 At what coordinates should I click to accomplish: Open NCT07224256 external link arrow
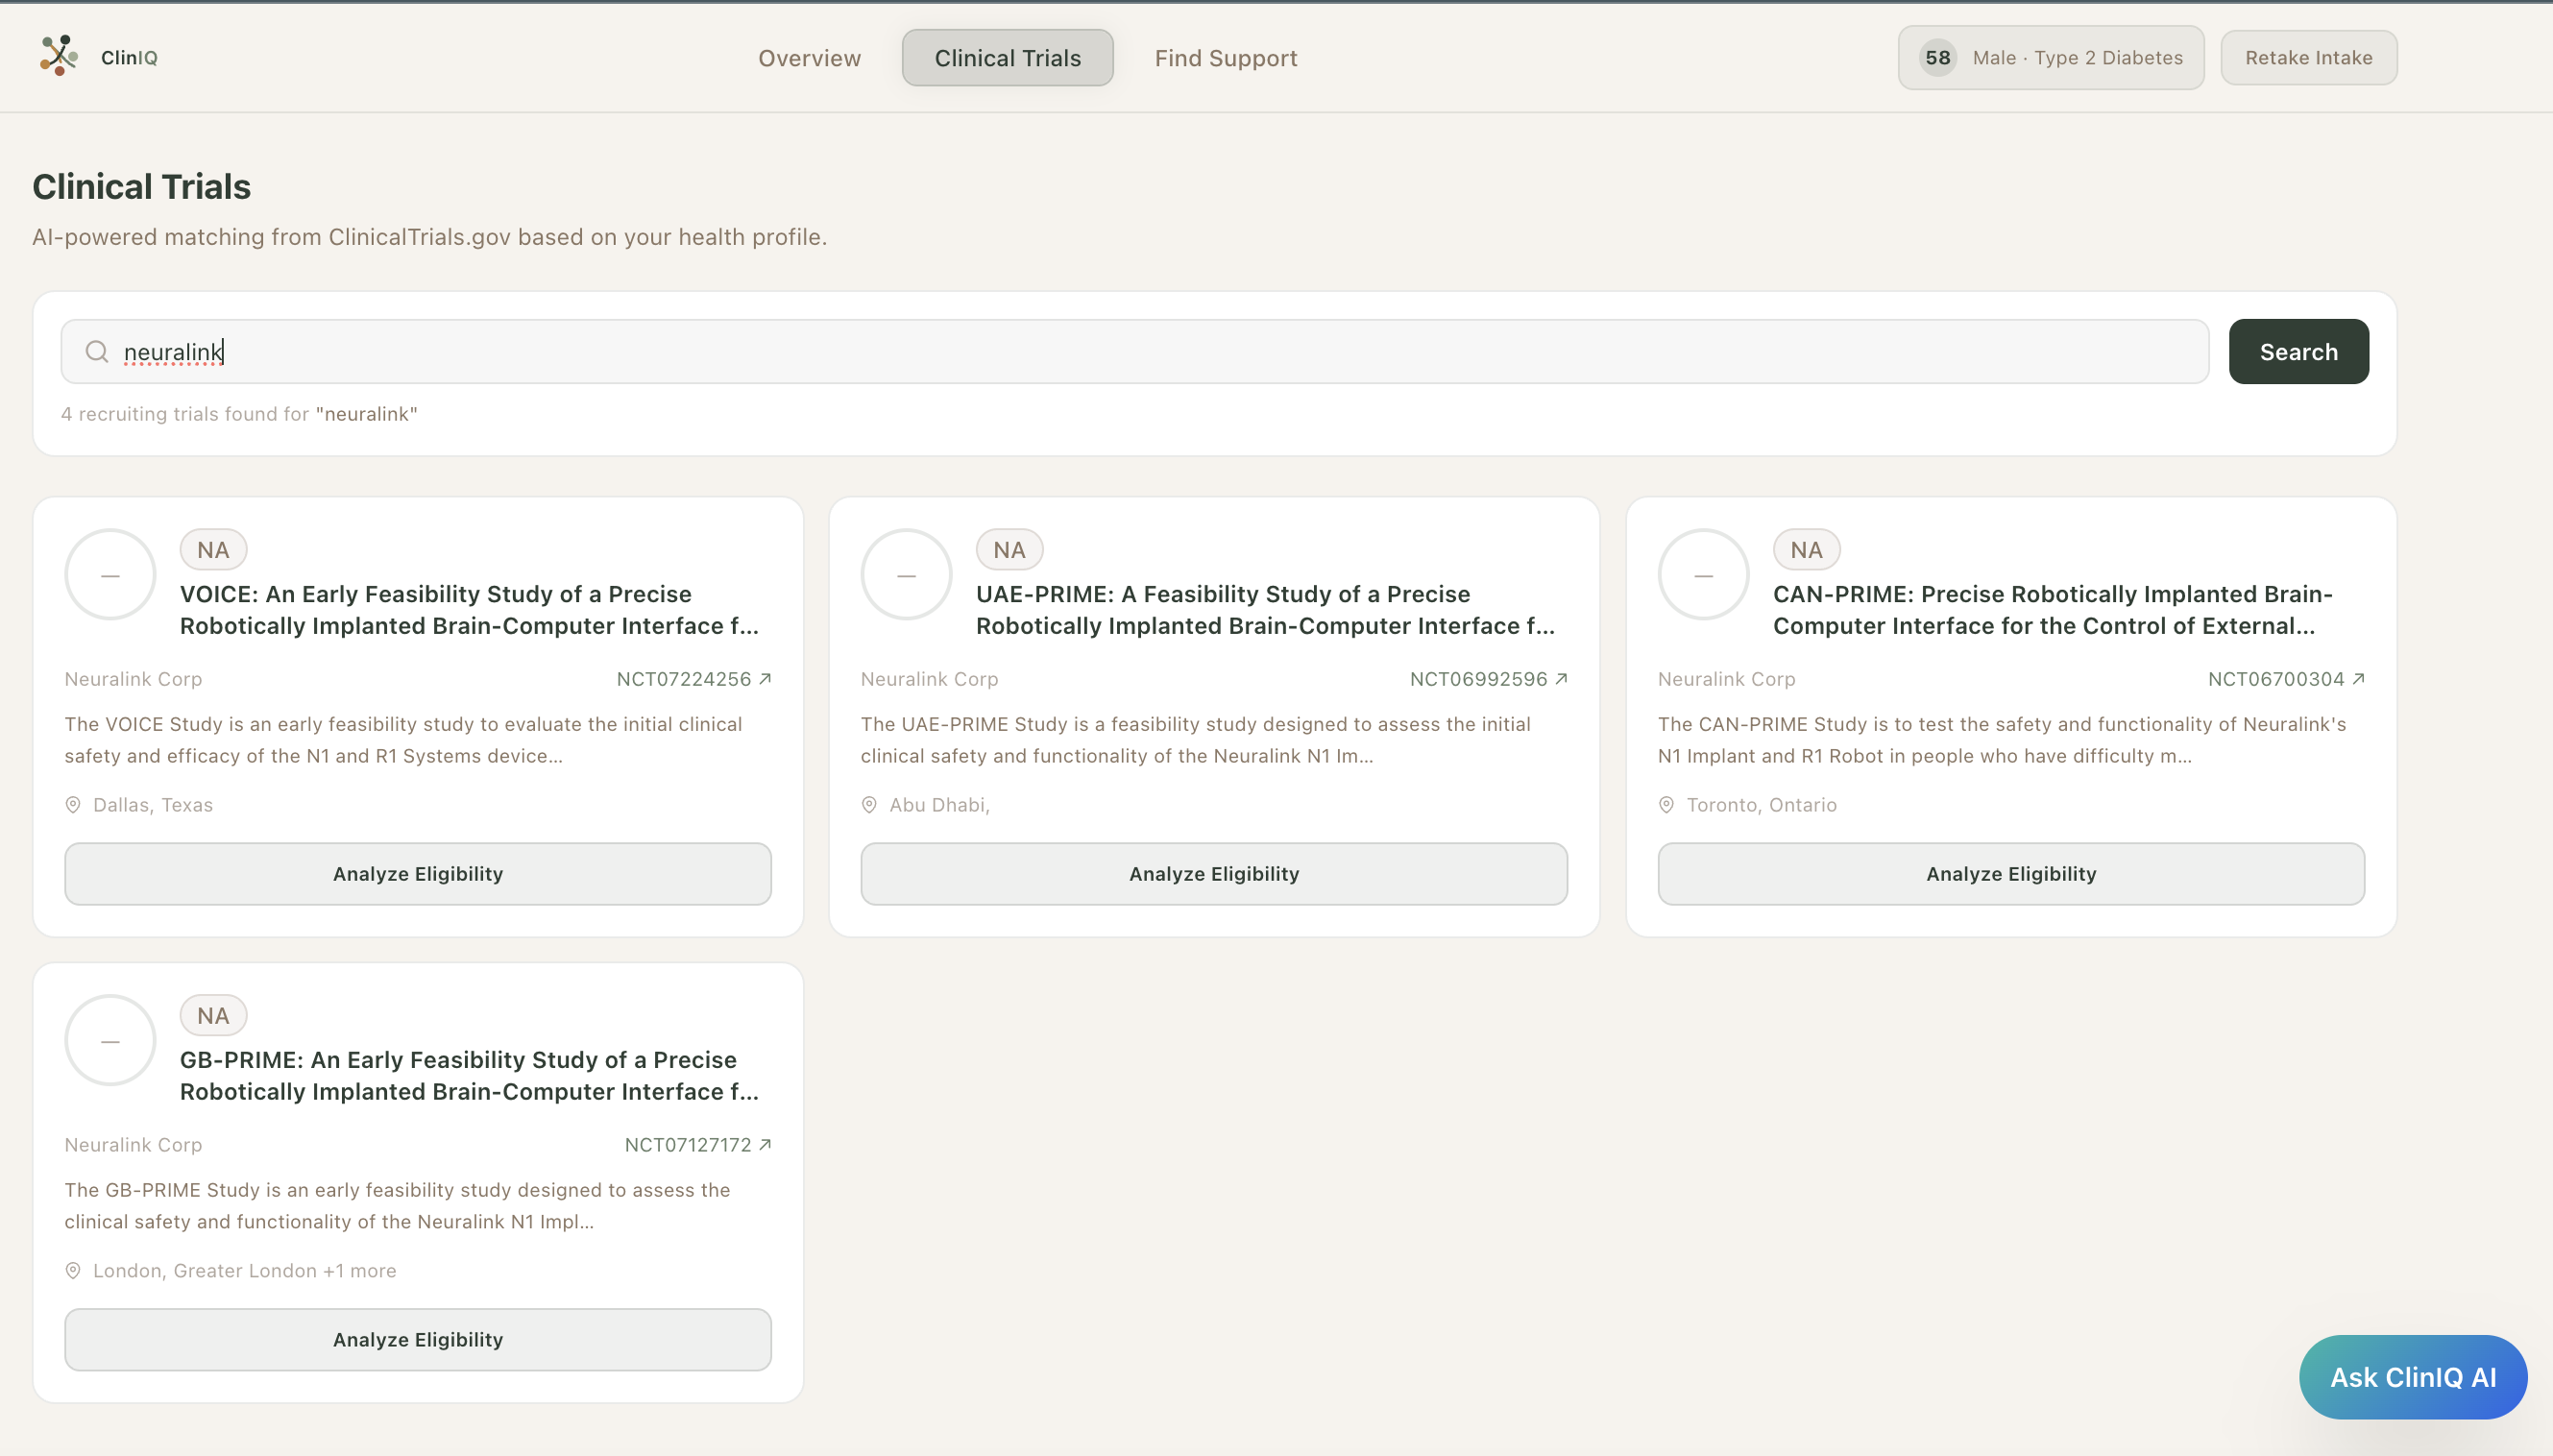765,679
